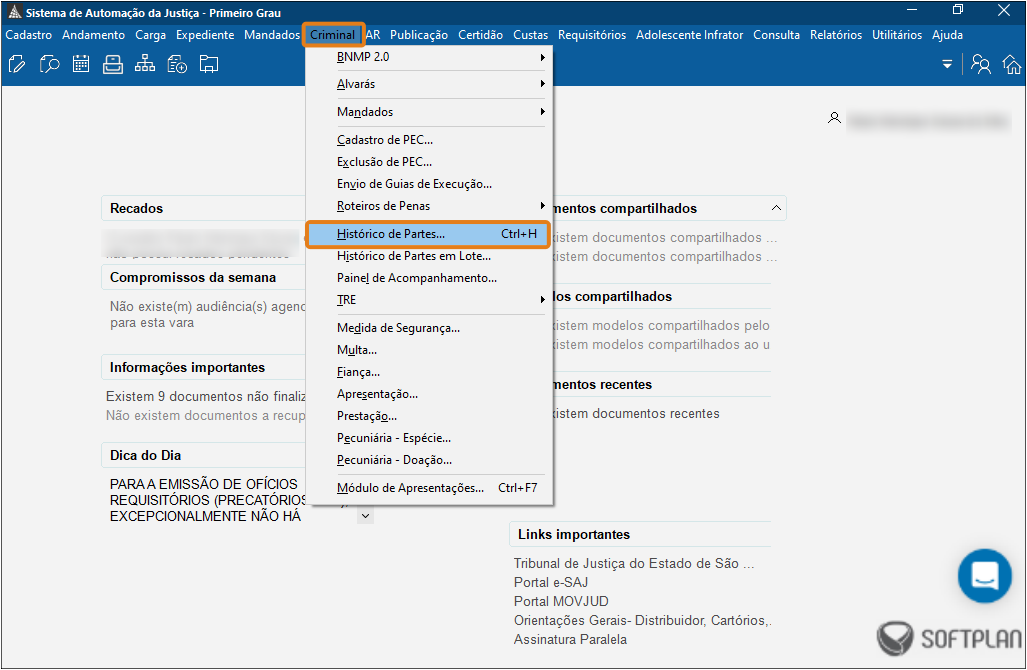Click the printer toolbar icon
1027x670 pixels.
pyautogui.click(x=113, y=64)
